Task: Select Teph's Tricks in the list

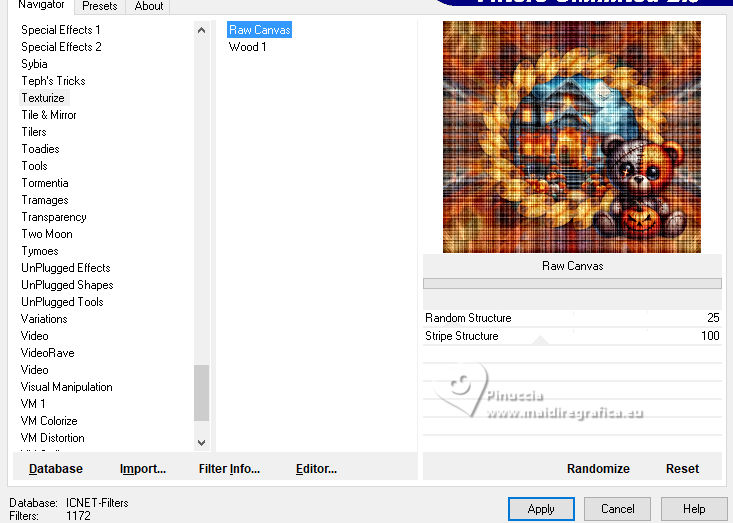Action: tap(53, 81)
